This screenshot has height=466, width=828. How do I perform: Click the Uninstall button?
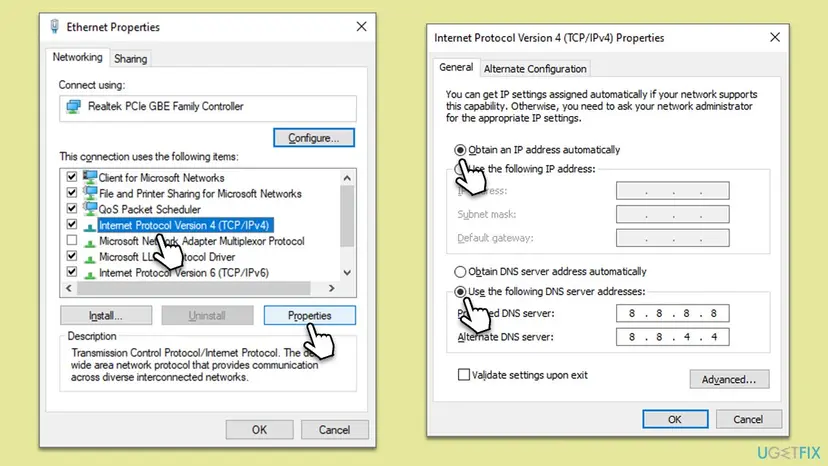(x=207, y=315)
